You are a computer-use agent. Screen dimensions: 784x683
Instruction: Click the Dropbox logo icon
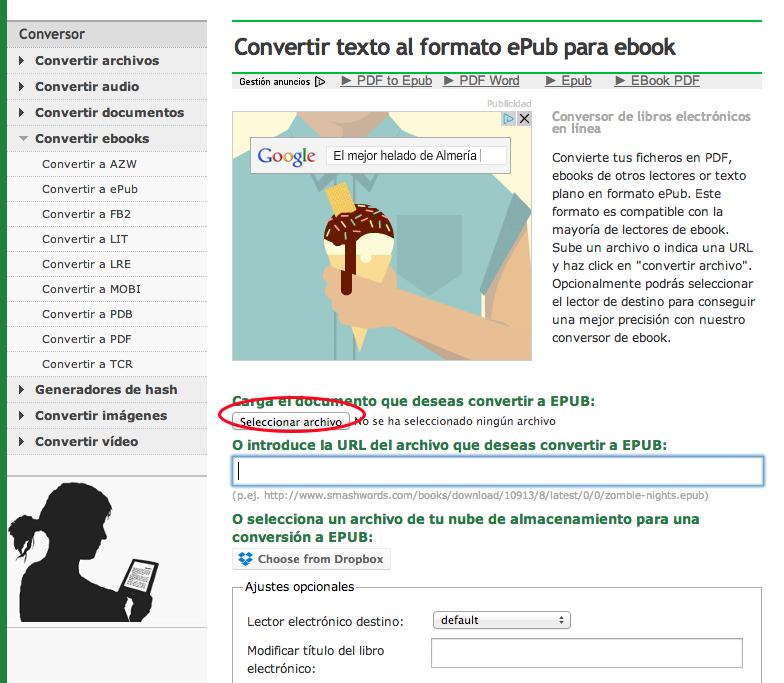pos(246,559)
